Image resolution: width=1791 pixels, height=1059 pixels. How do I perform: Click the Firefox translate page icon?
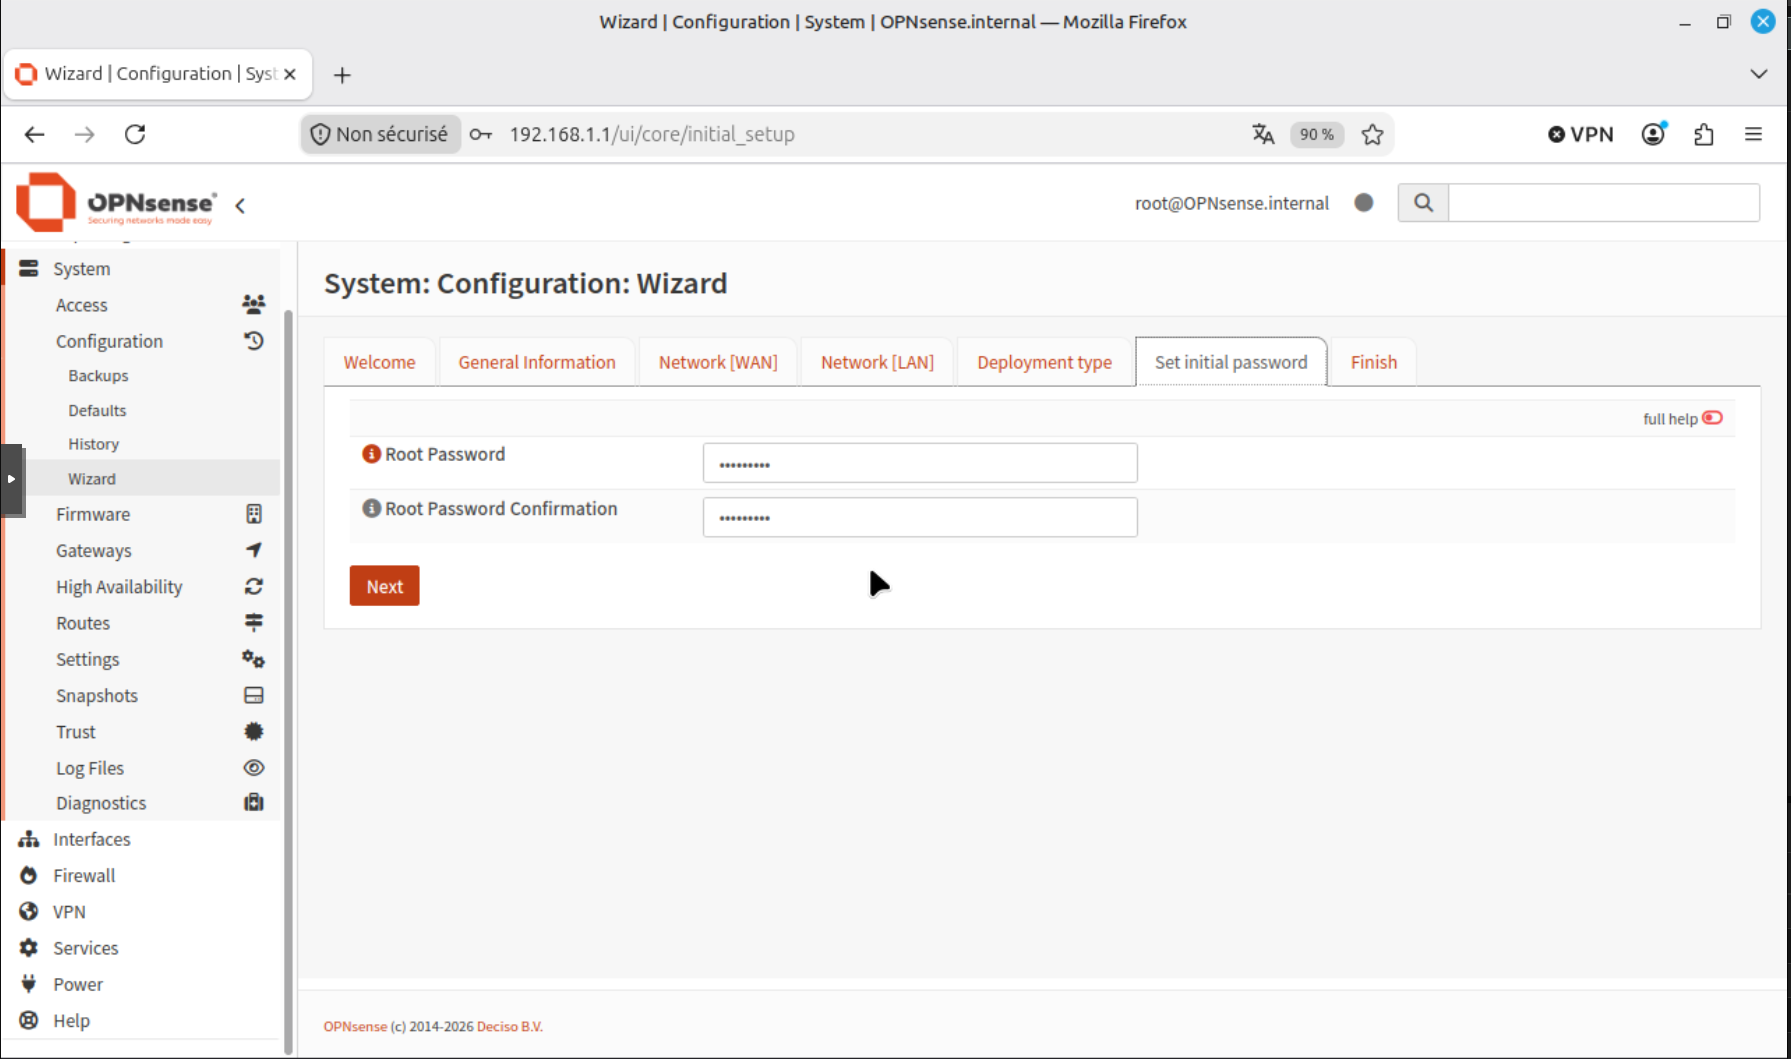point(1263,134)
